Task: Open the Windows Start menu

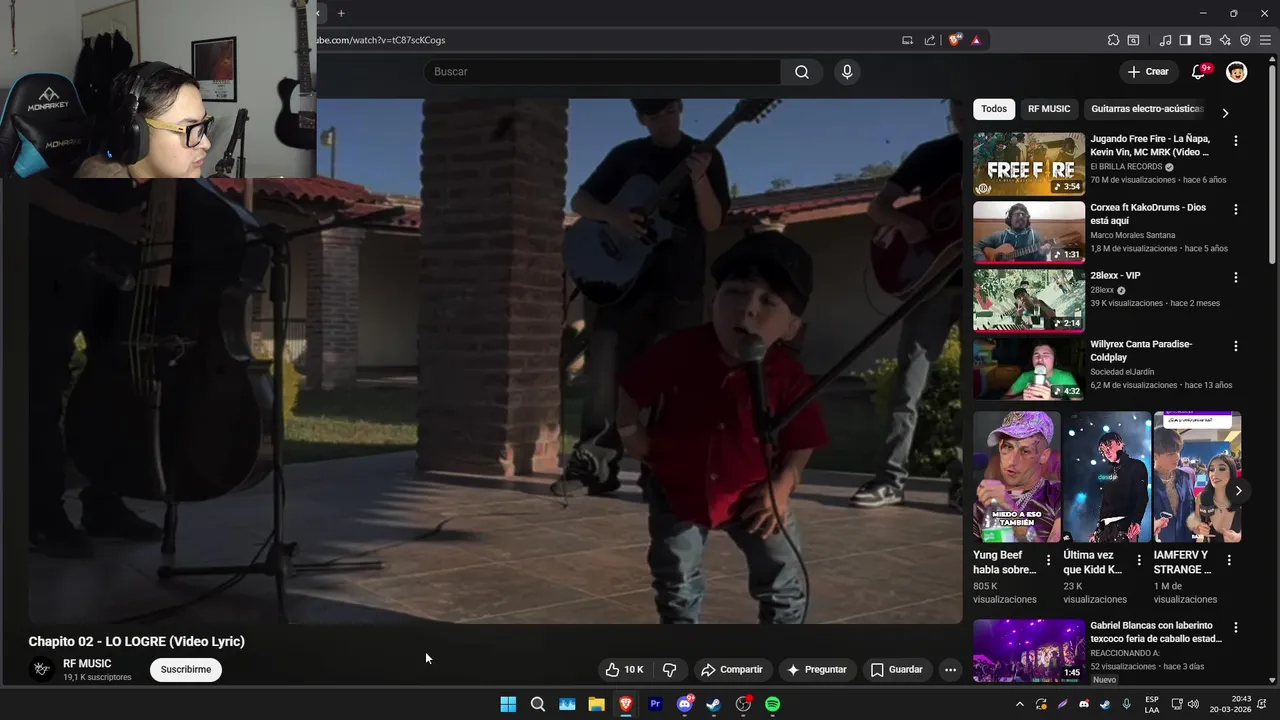Action: click(508, 704)
